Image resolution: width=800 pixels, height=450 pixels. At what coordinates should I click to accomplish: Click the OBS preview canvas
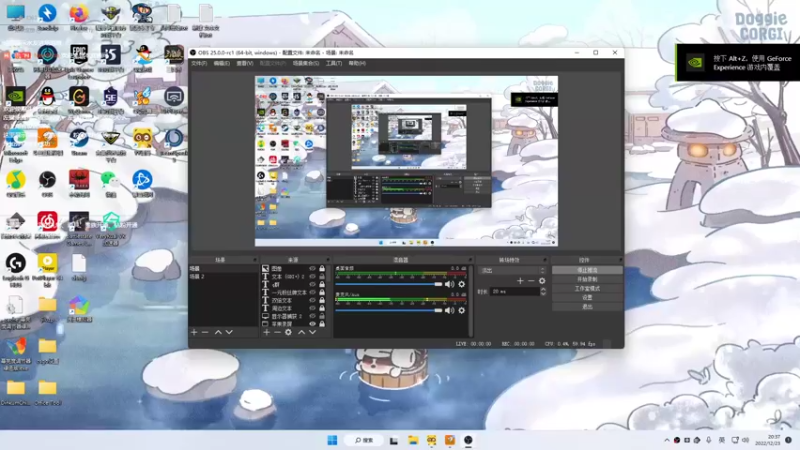click(406, 161)
